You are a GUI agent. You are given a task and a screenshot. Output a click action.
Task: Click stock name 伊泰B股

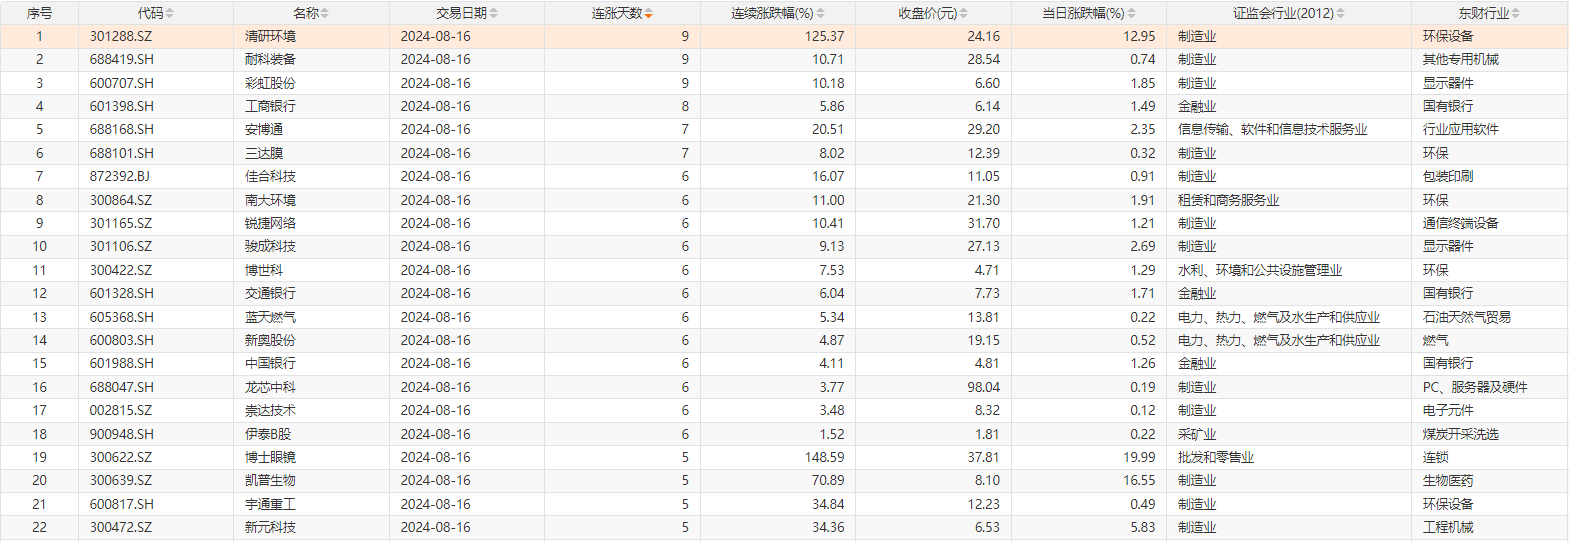pos(268,434)
